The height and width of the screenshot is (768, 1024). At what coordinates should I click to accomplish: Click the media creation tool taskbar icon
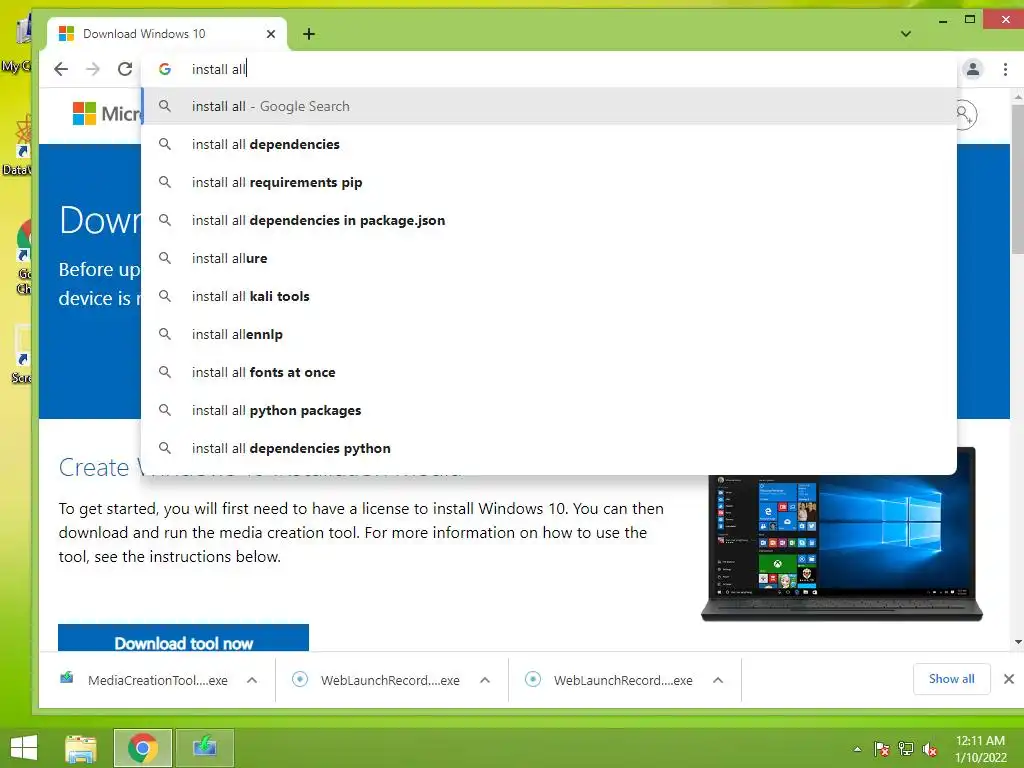pyautogui.click(x=204, y=748)
